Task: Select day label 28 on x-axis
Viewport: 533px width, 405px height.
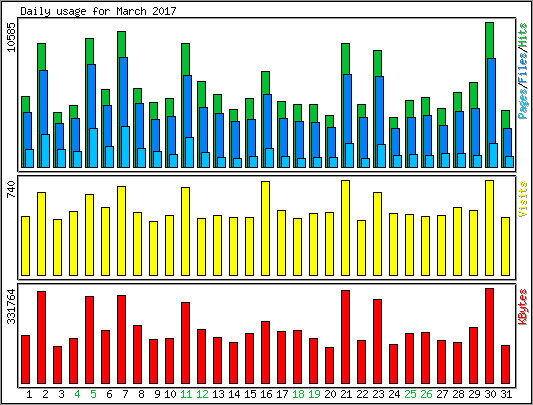Action: pos(458,394)
